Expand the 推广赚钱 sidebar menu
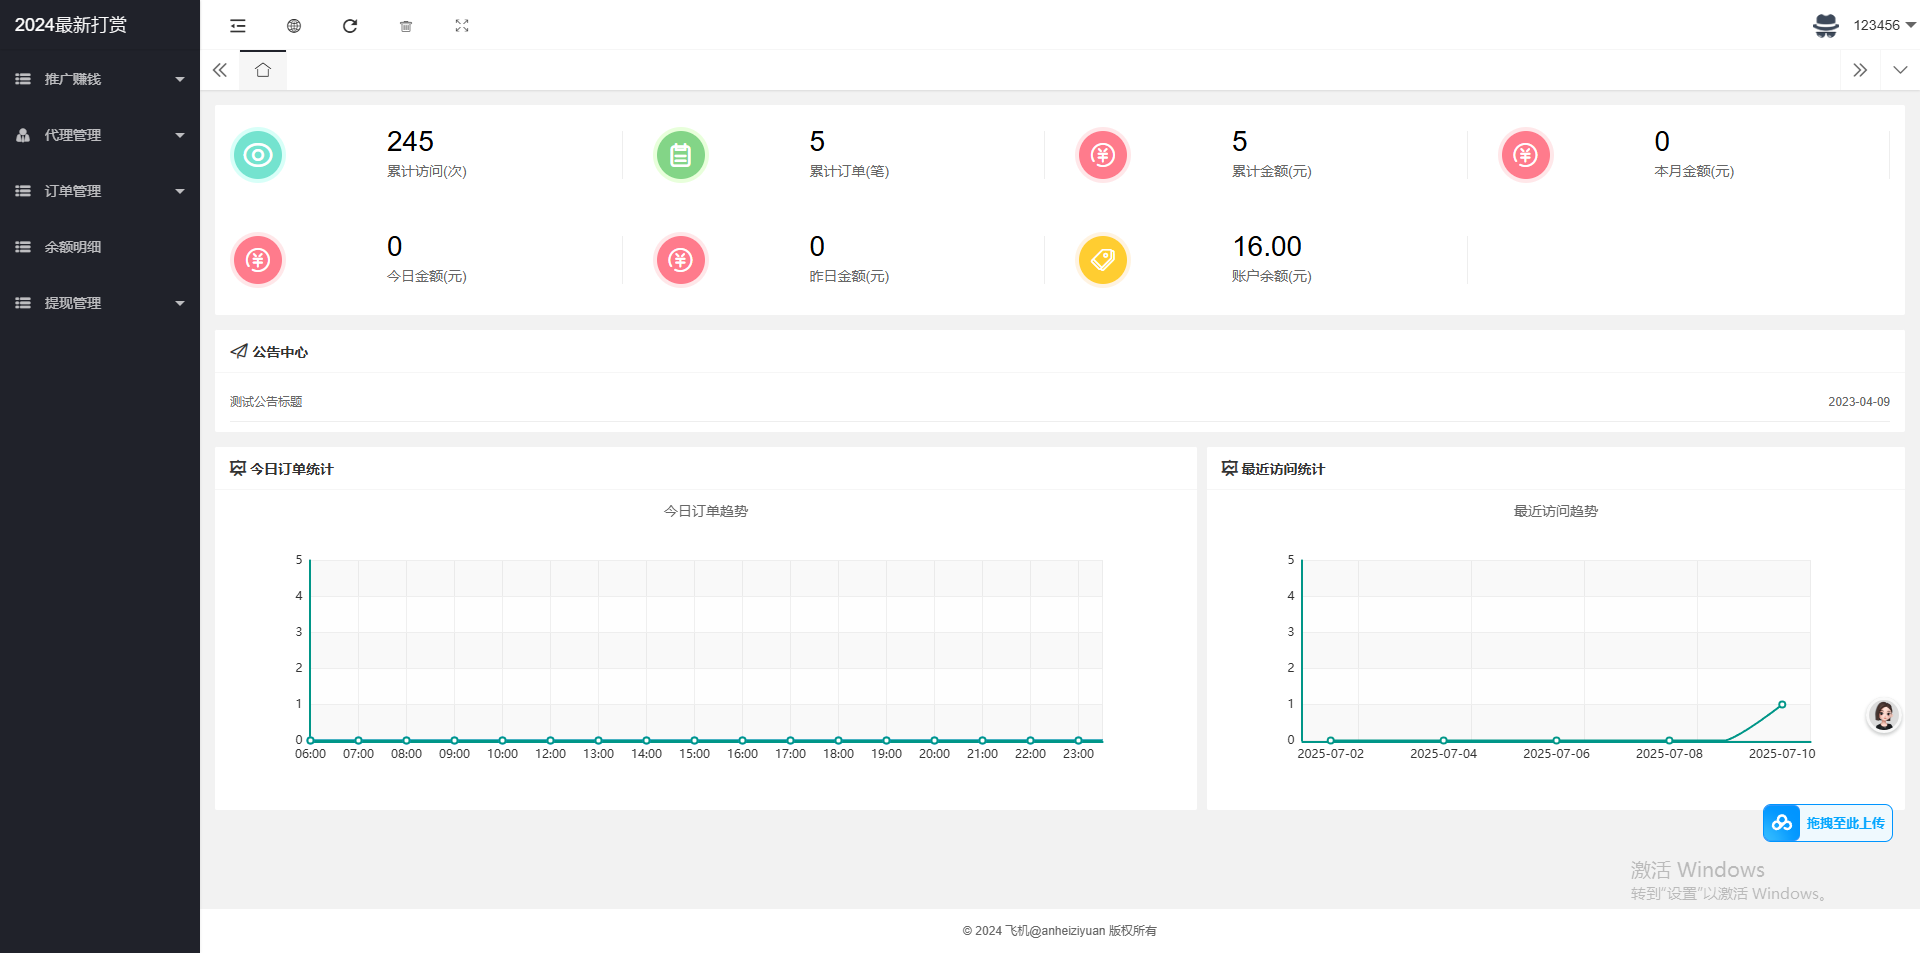 100,79
